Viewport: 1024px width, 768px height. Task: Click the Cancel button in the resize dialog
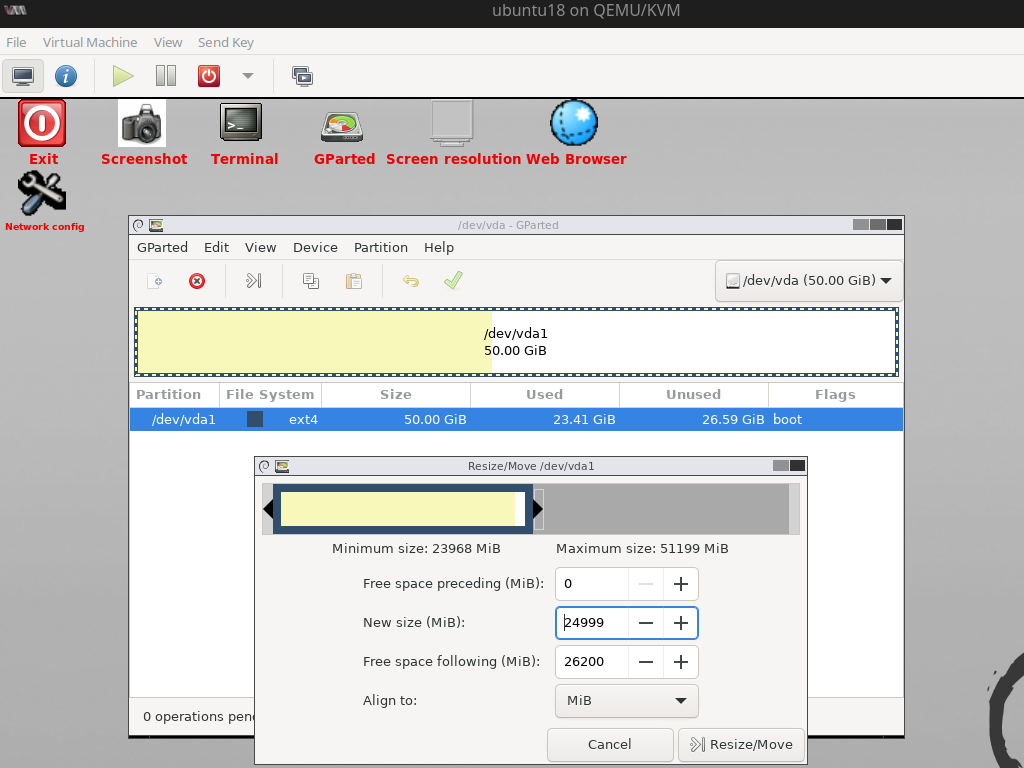[610, 744]
